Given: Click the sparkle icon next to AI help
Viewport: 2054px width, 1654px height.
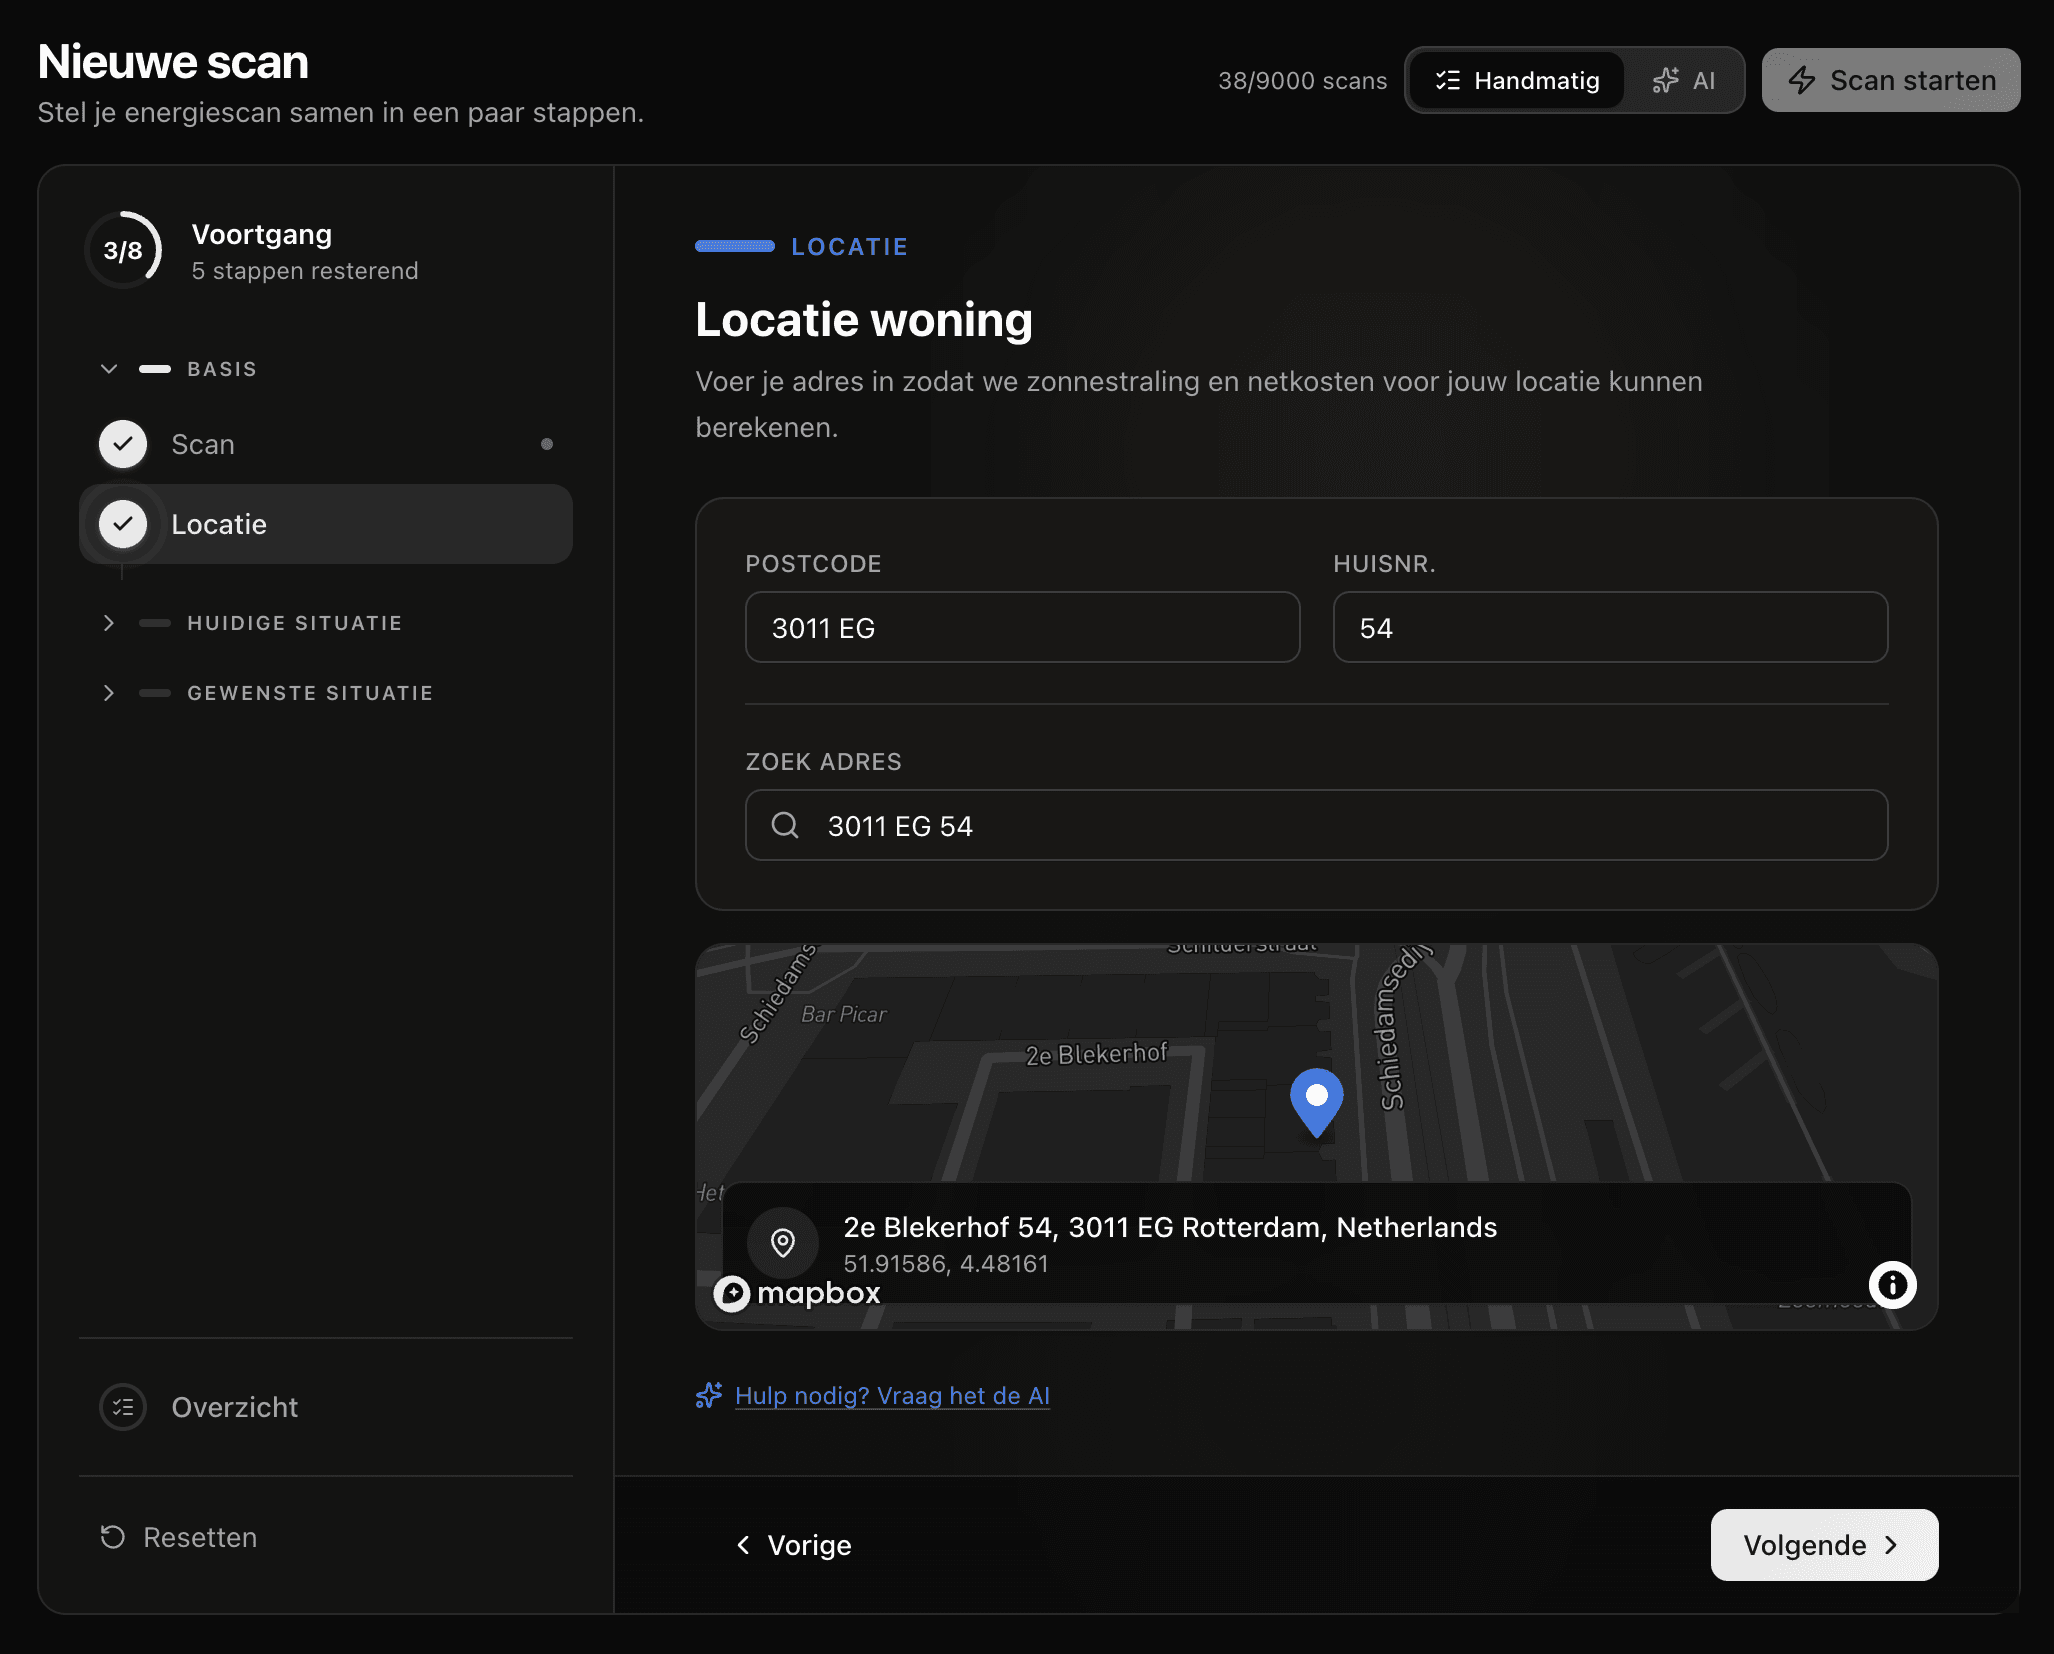Looking at the screenshot, I should [709, 1395].
